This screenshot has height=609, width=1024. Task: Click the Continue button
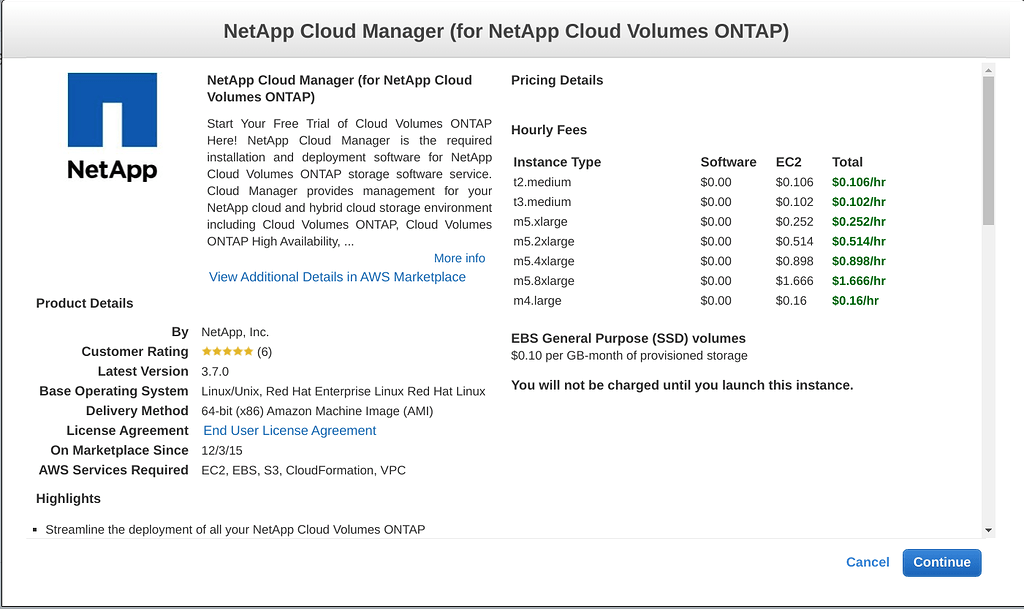[x=941, y=562]
